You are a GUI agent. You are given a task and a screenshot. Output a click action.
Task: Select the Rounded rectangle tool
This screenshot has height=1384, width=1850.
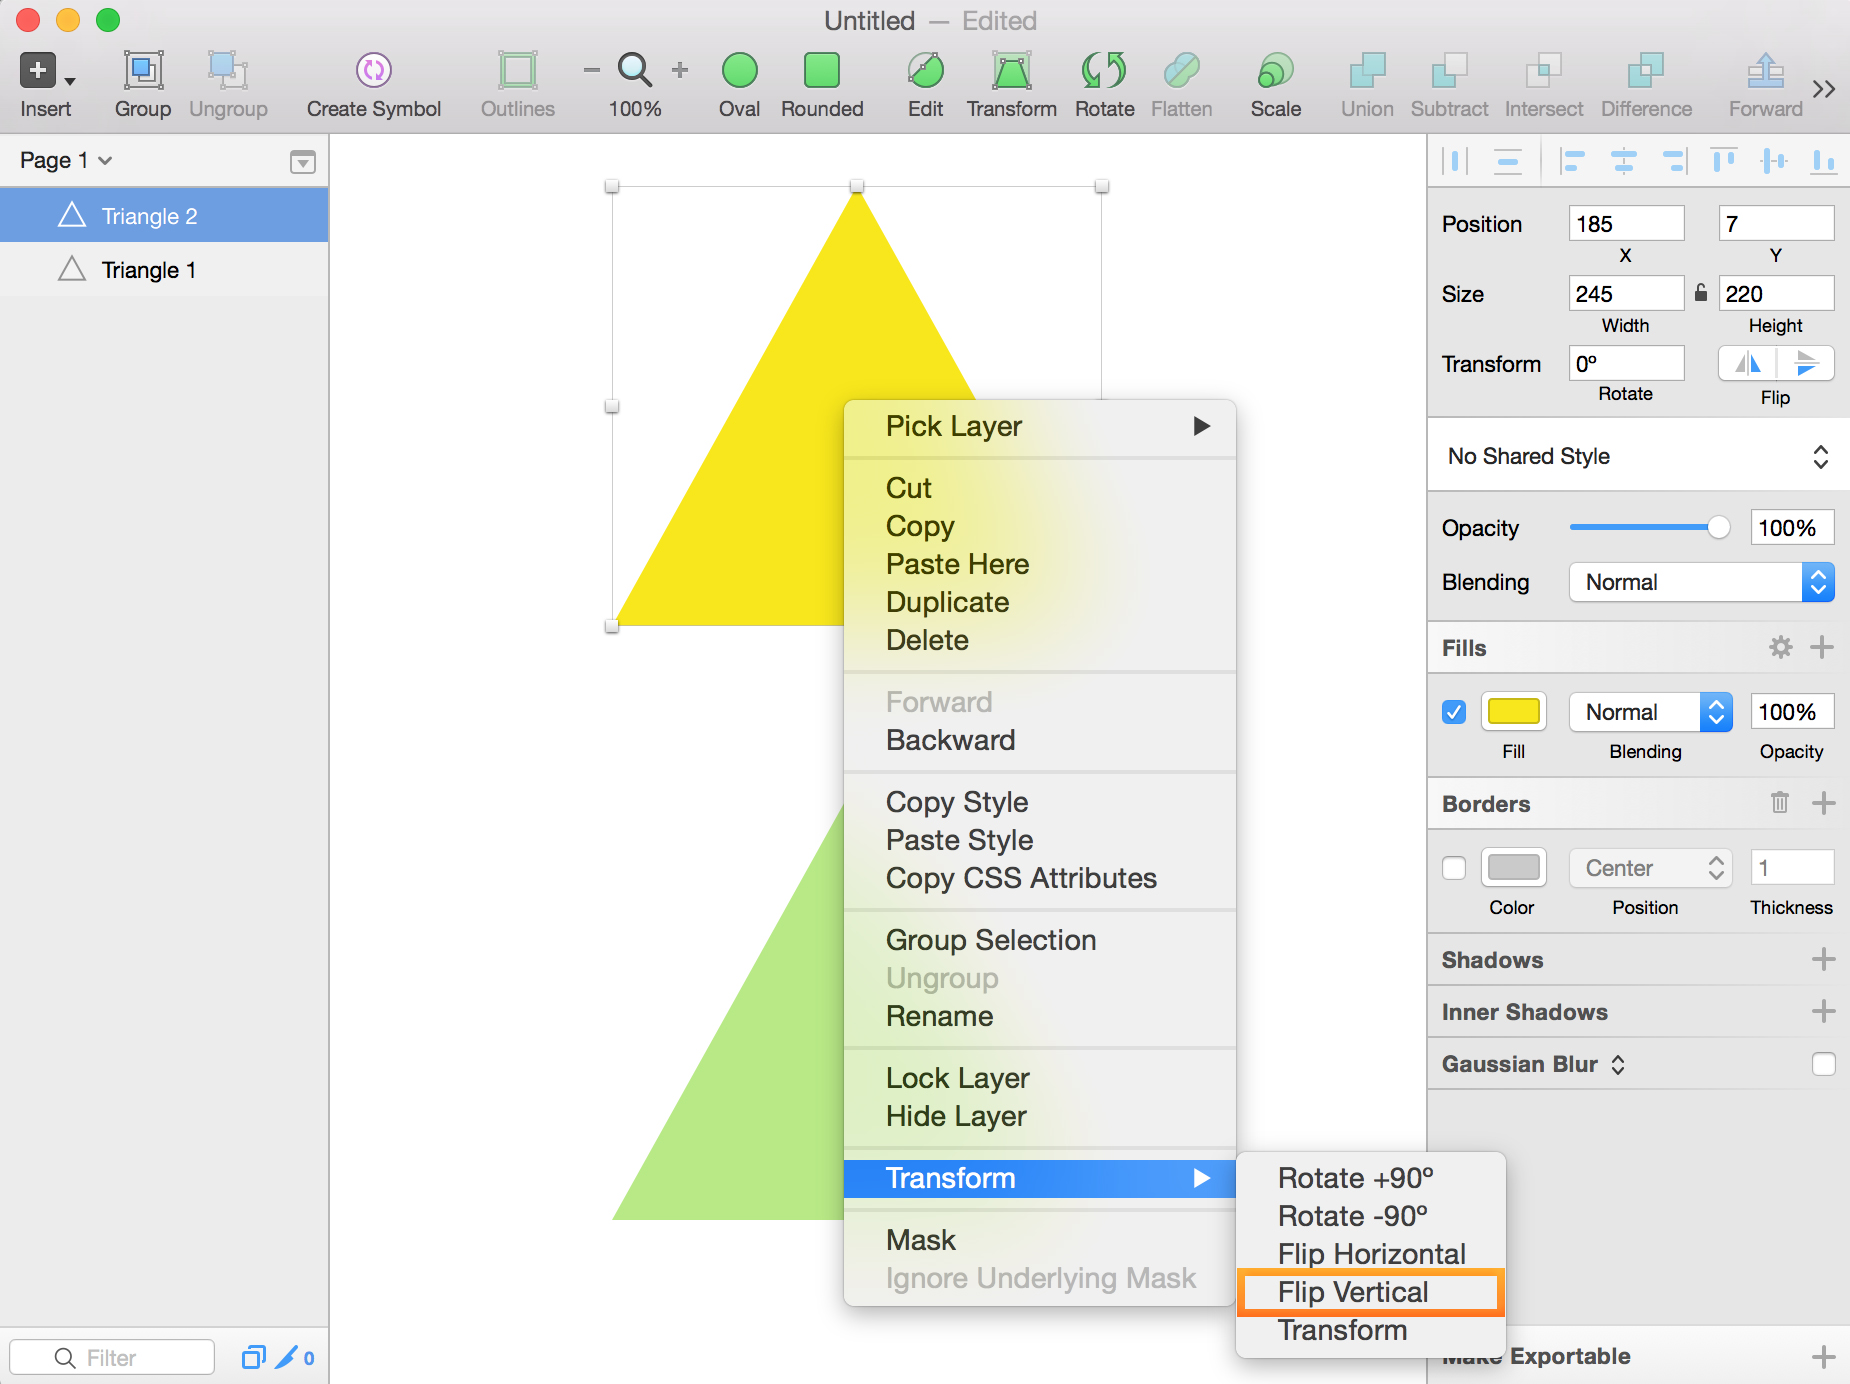click(x=822, y=71)
